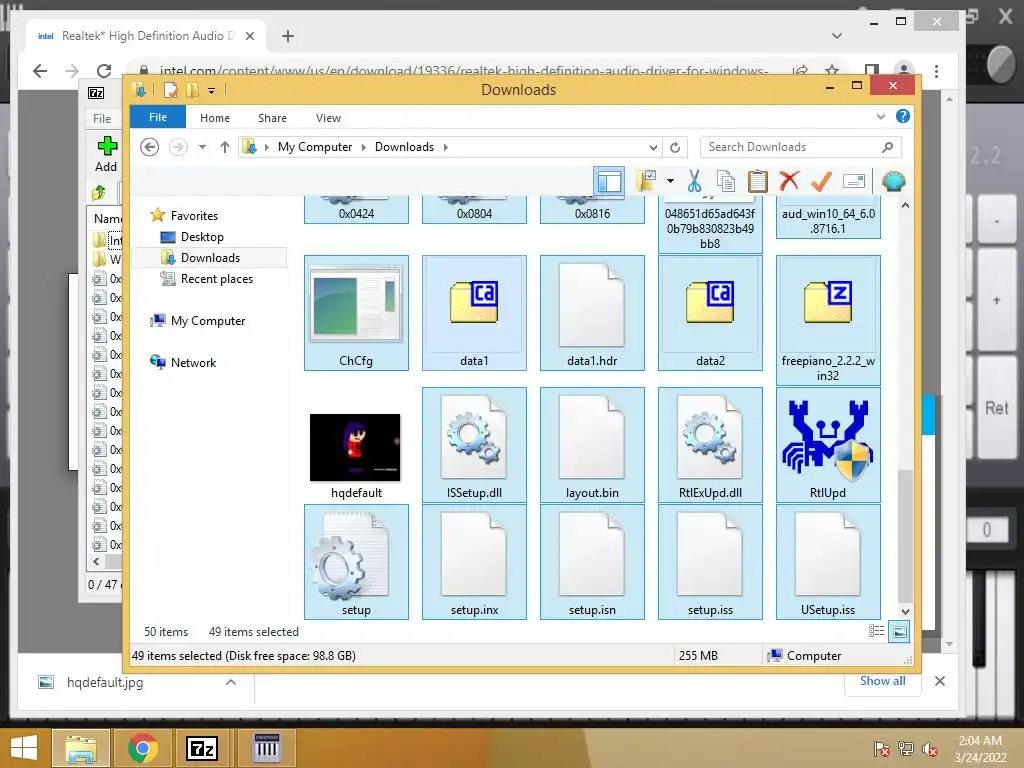Delete selected files with red X

click(x=789, y=180)
